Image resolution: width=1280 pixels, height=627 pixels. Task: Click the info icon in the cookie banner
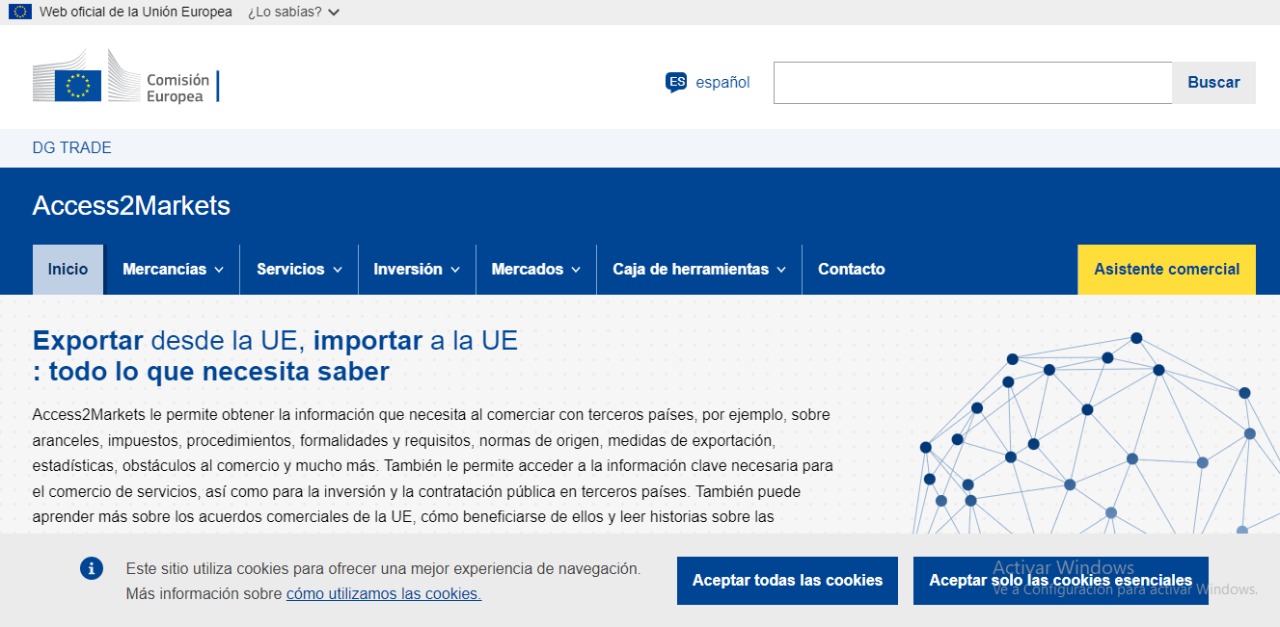coord(91,568)
